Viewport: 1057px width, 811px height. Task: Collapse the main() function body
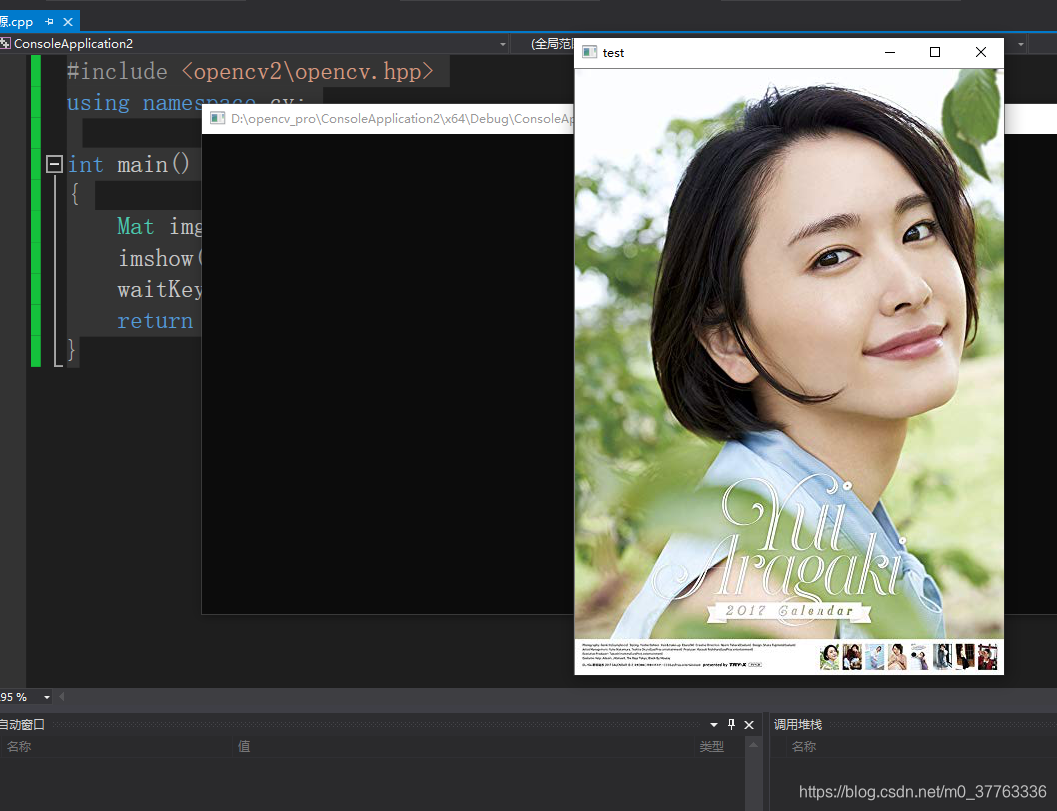(54, 163)
